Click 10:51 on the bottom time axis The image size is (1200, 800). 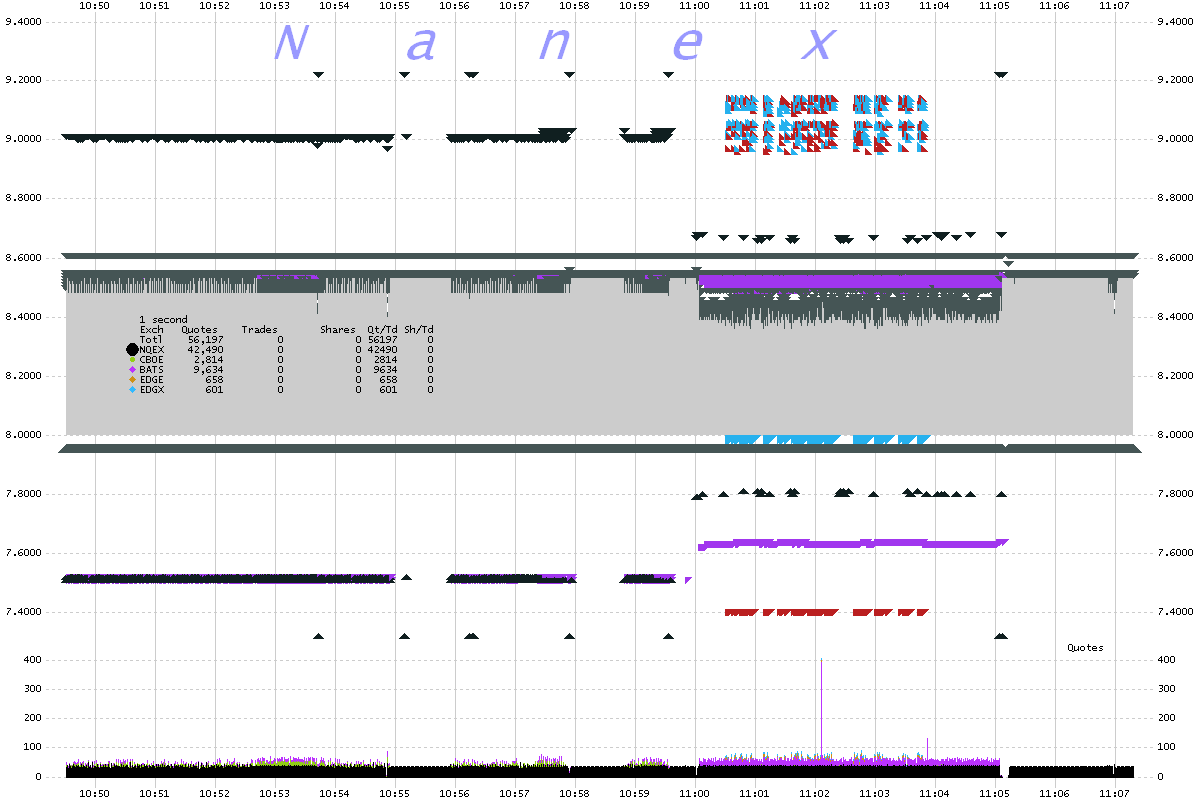click(x=155, y=792)
